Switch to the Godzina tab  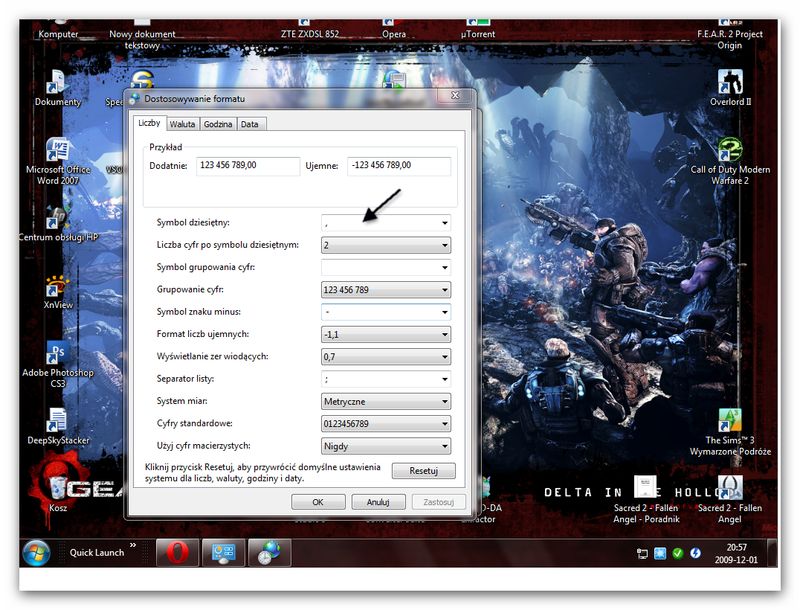218,124
